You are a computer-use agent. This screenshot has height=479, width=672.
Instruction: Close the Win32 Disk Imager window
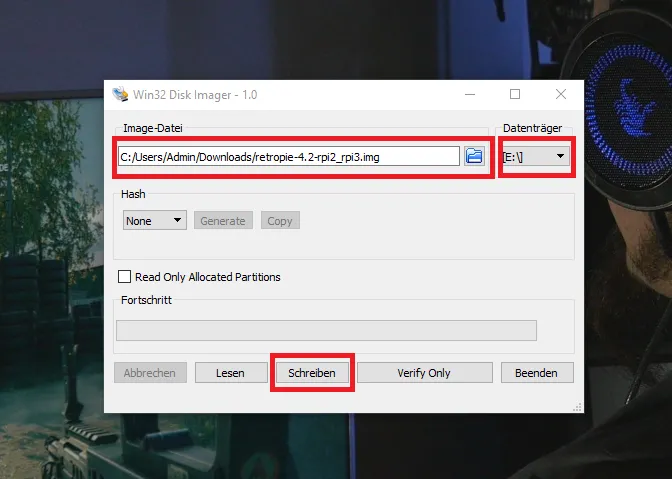(x=561, y=94)
